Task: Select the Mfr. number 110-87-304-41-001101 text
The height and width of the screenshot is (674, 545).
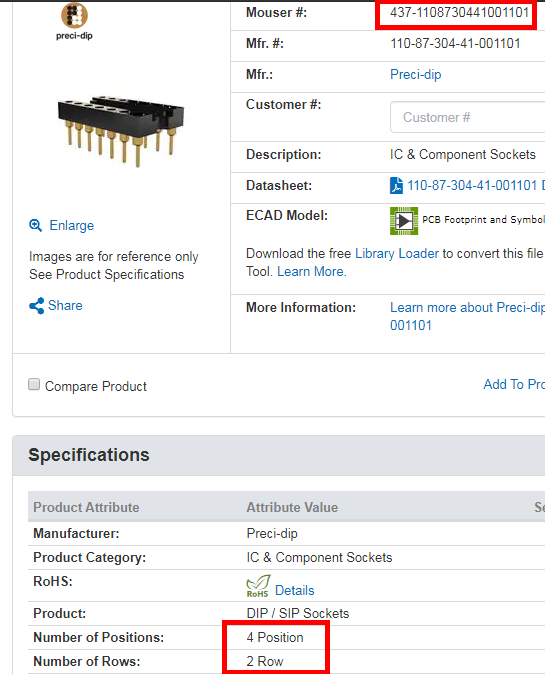Action: click(x=455, y=43)
